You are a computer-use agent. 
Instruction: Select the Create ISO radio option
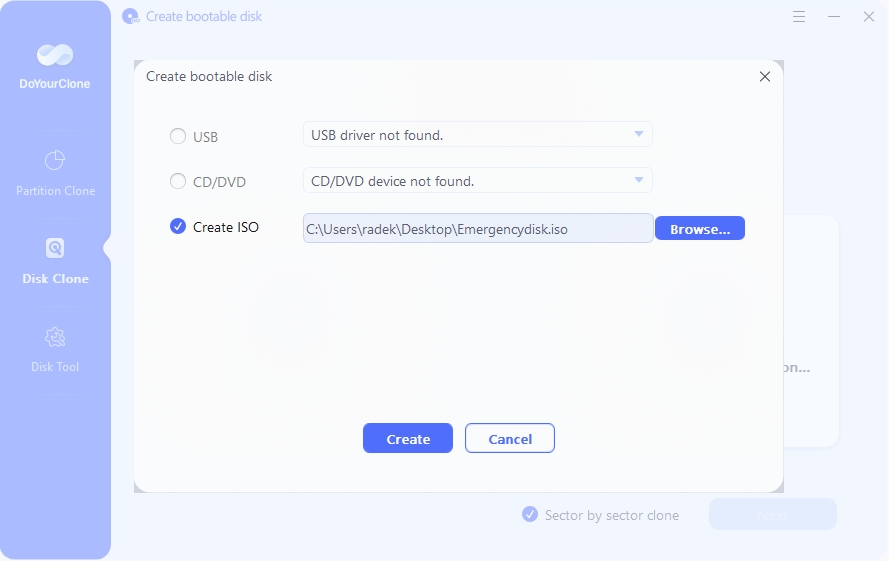click(178, 227)
